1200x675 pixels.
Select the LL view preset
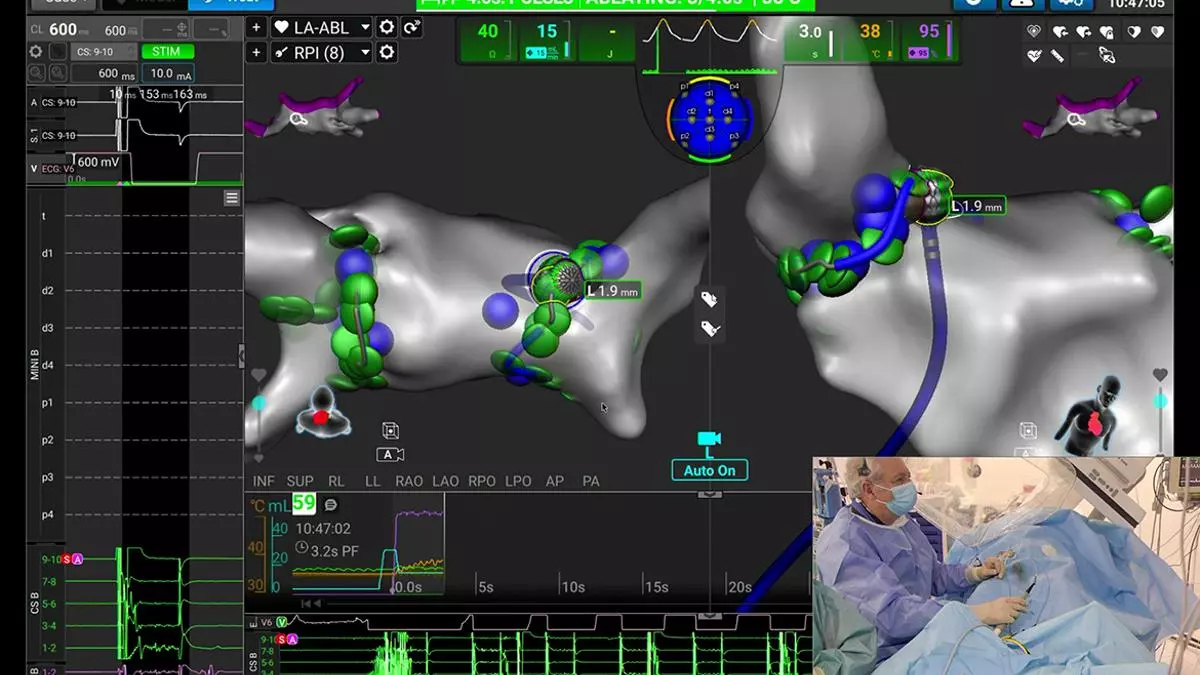372,481
